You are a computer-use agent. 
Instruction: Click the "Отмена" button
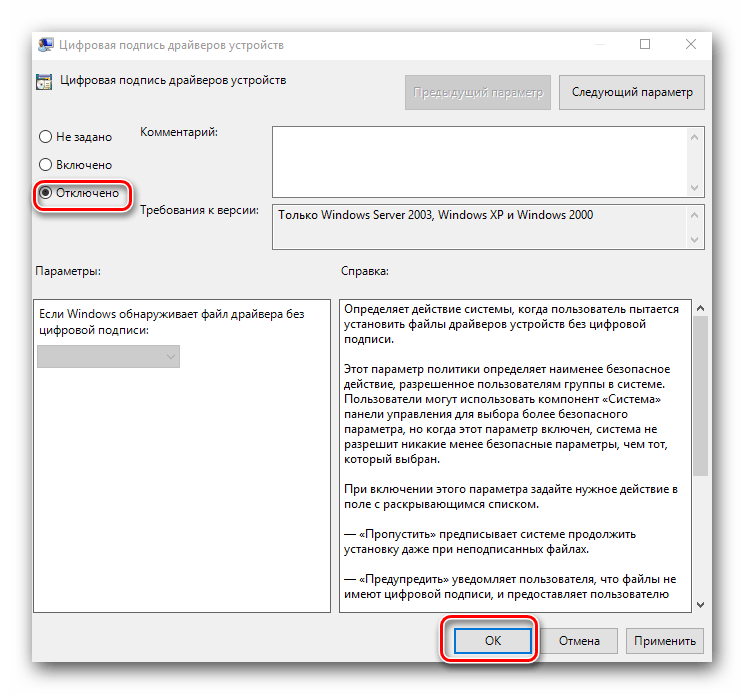coord(579,641)
